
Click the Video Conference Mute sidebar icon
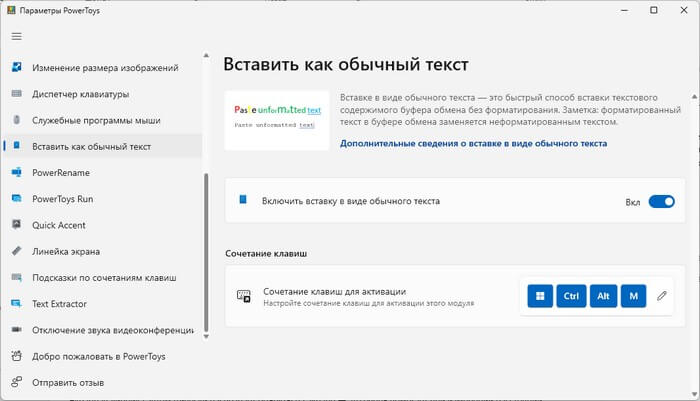[17, 330]
